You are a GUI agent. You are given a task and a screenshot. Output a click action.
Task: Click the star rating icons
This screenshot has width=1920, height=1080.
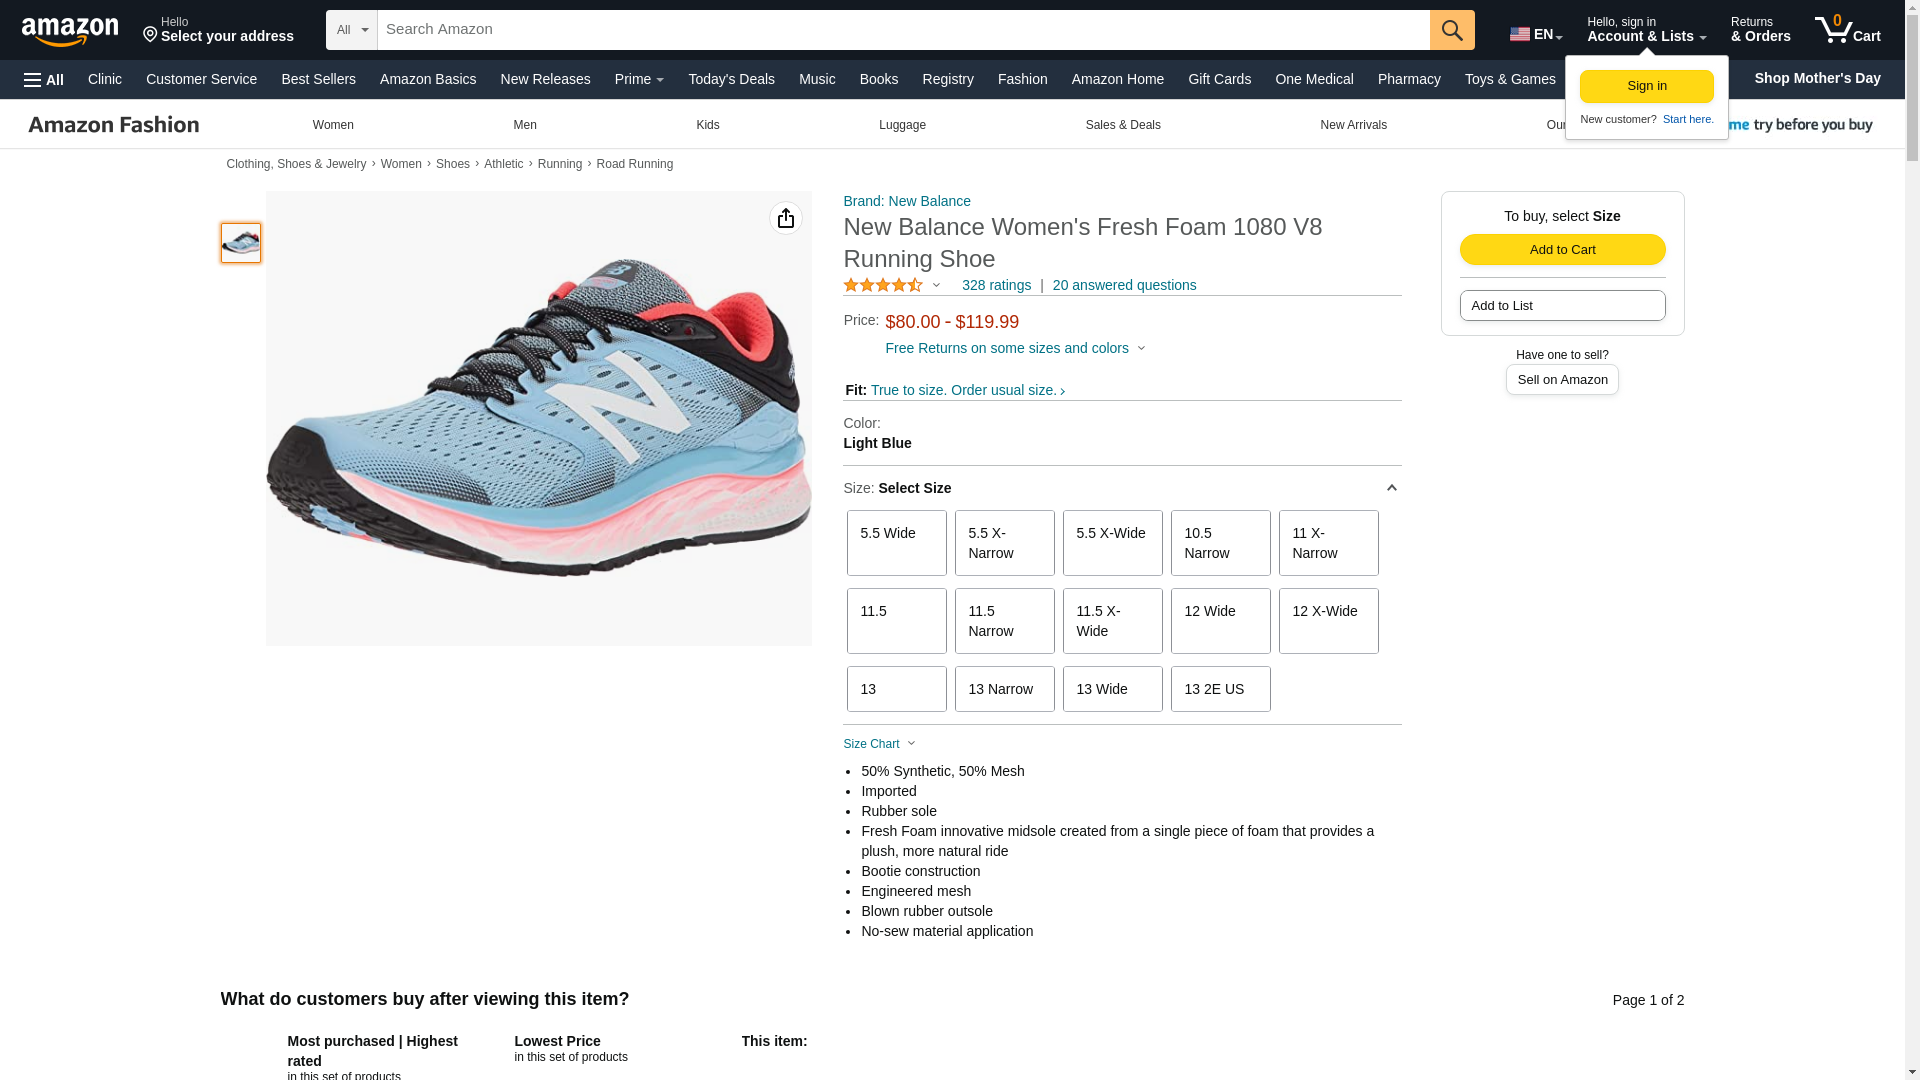pyautogui.click(x=883, y=286)
